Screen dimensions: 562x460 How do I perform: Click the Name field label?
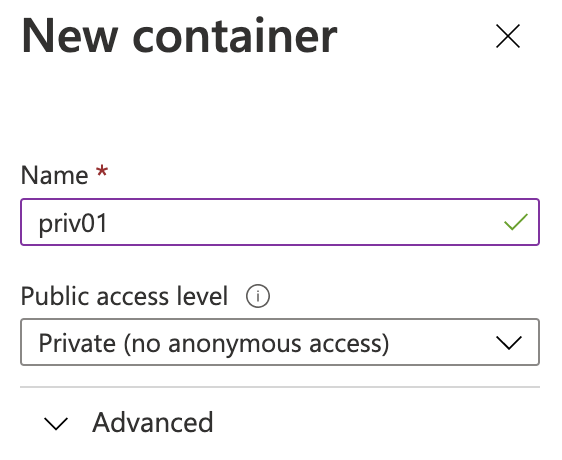point(54,175)
